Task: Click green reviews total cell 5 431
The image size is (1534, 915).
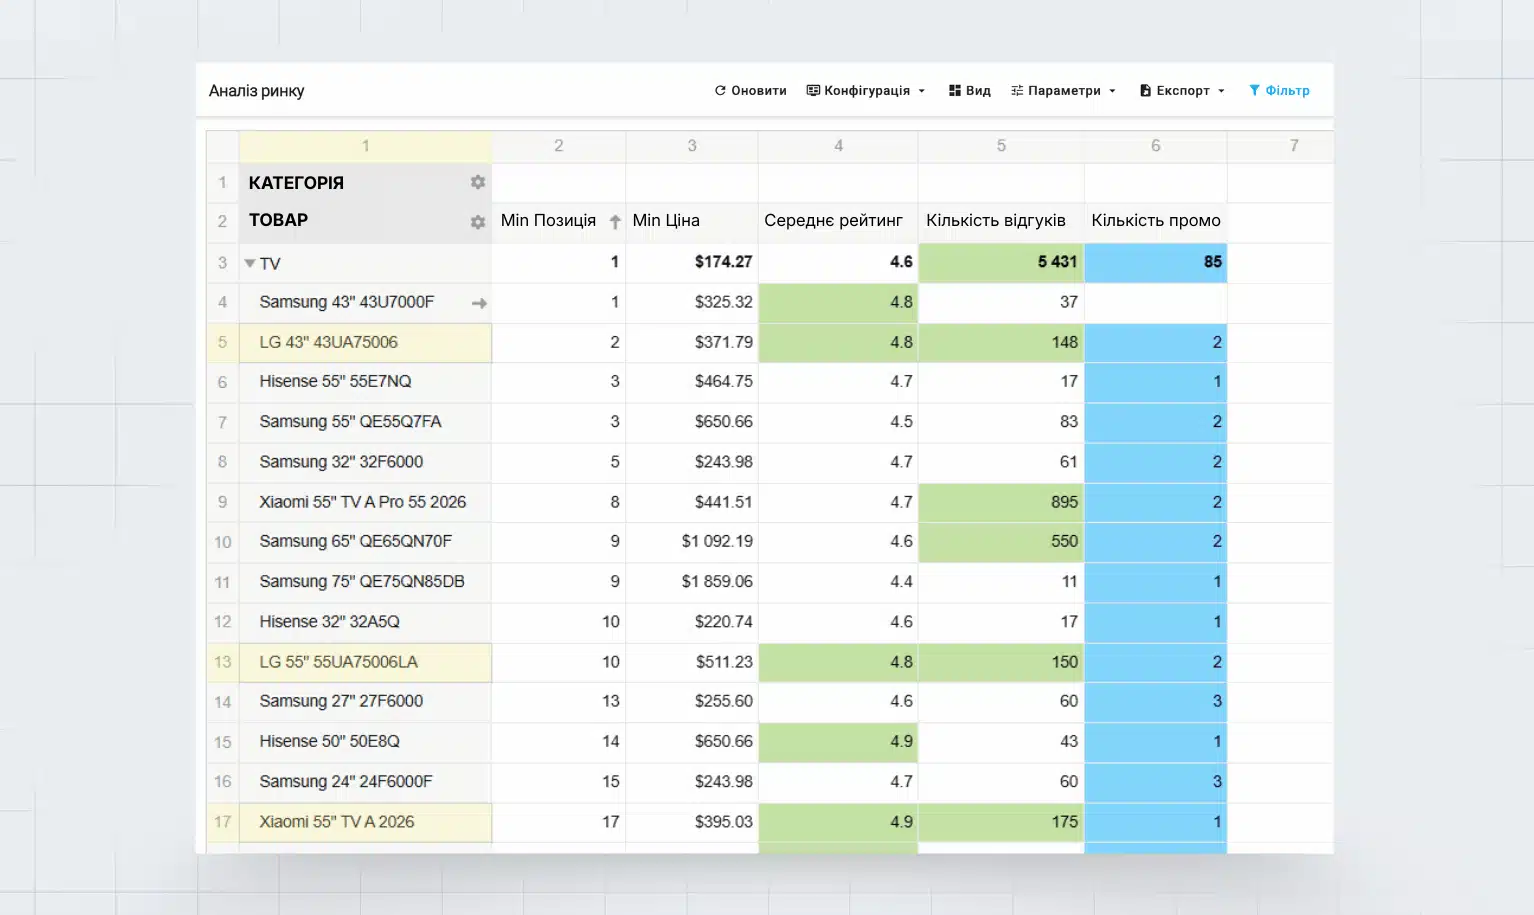Action: (1000, 262)
